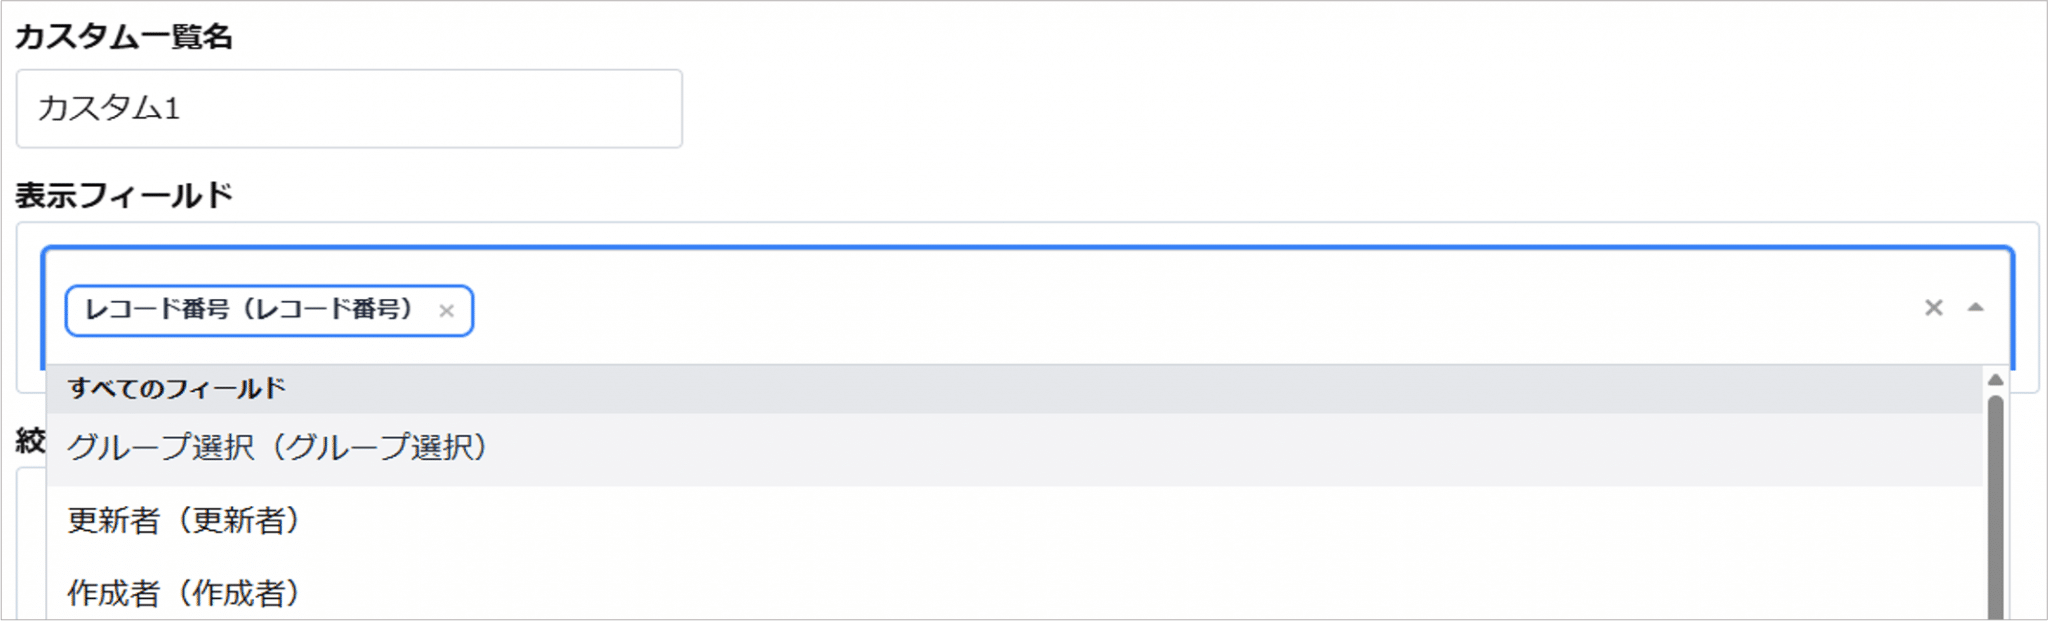Click the partly hidden box below 絞
The width and height of the screenshot is (2048, 621).
click(x=30, y=540)
